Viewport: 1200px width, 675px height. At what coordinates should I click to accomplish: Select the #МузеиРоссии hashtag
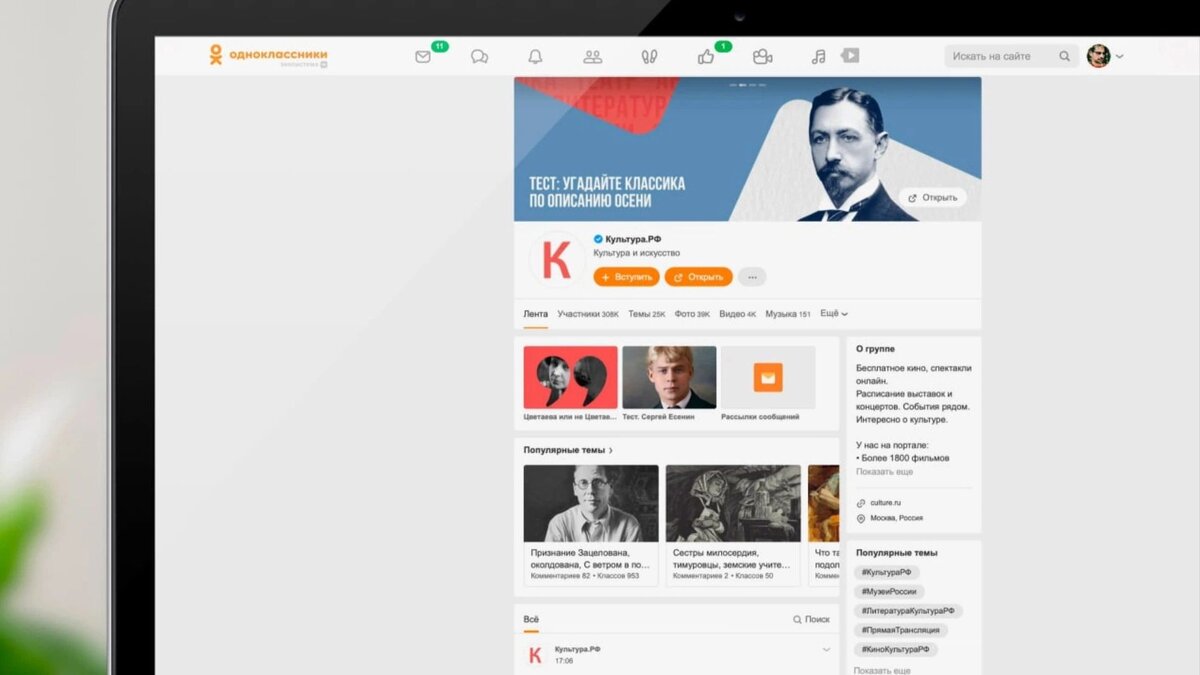coord(890,591)
